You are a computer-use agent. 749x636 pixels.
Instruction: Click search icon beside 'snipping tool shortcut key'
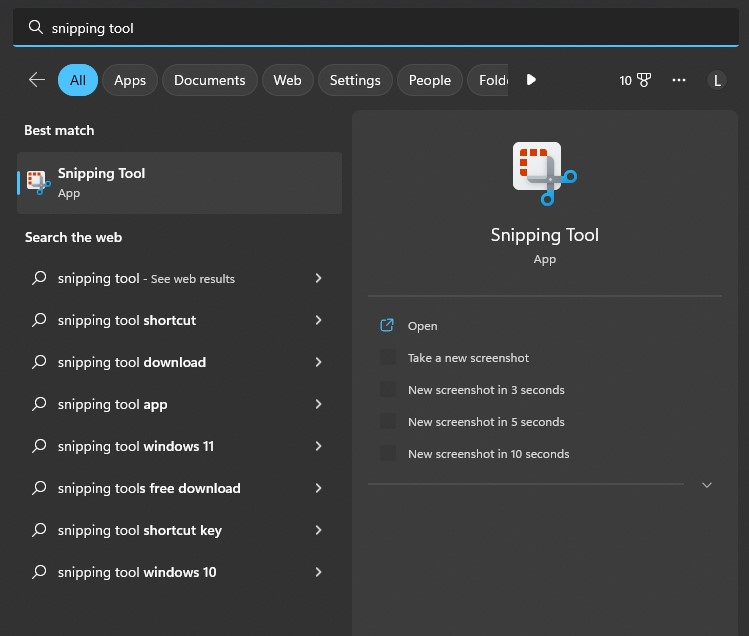39,530
